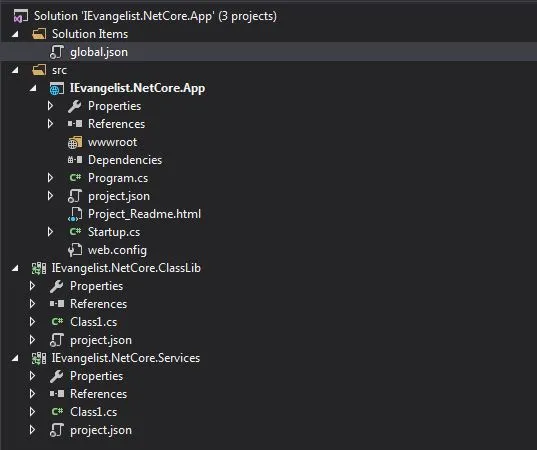Click the Visual Studio solution icon
This screenshot has height=450, width=537.
[x=21, y=16]
